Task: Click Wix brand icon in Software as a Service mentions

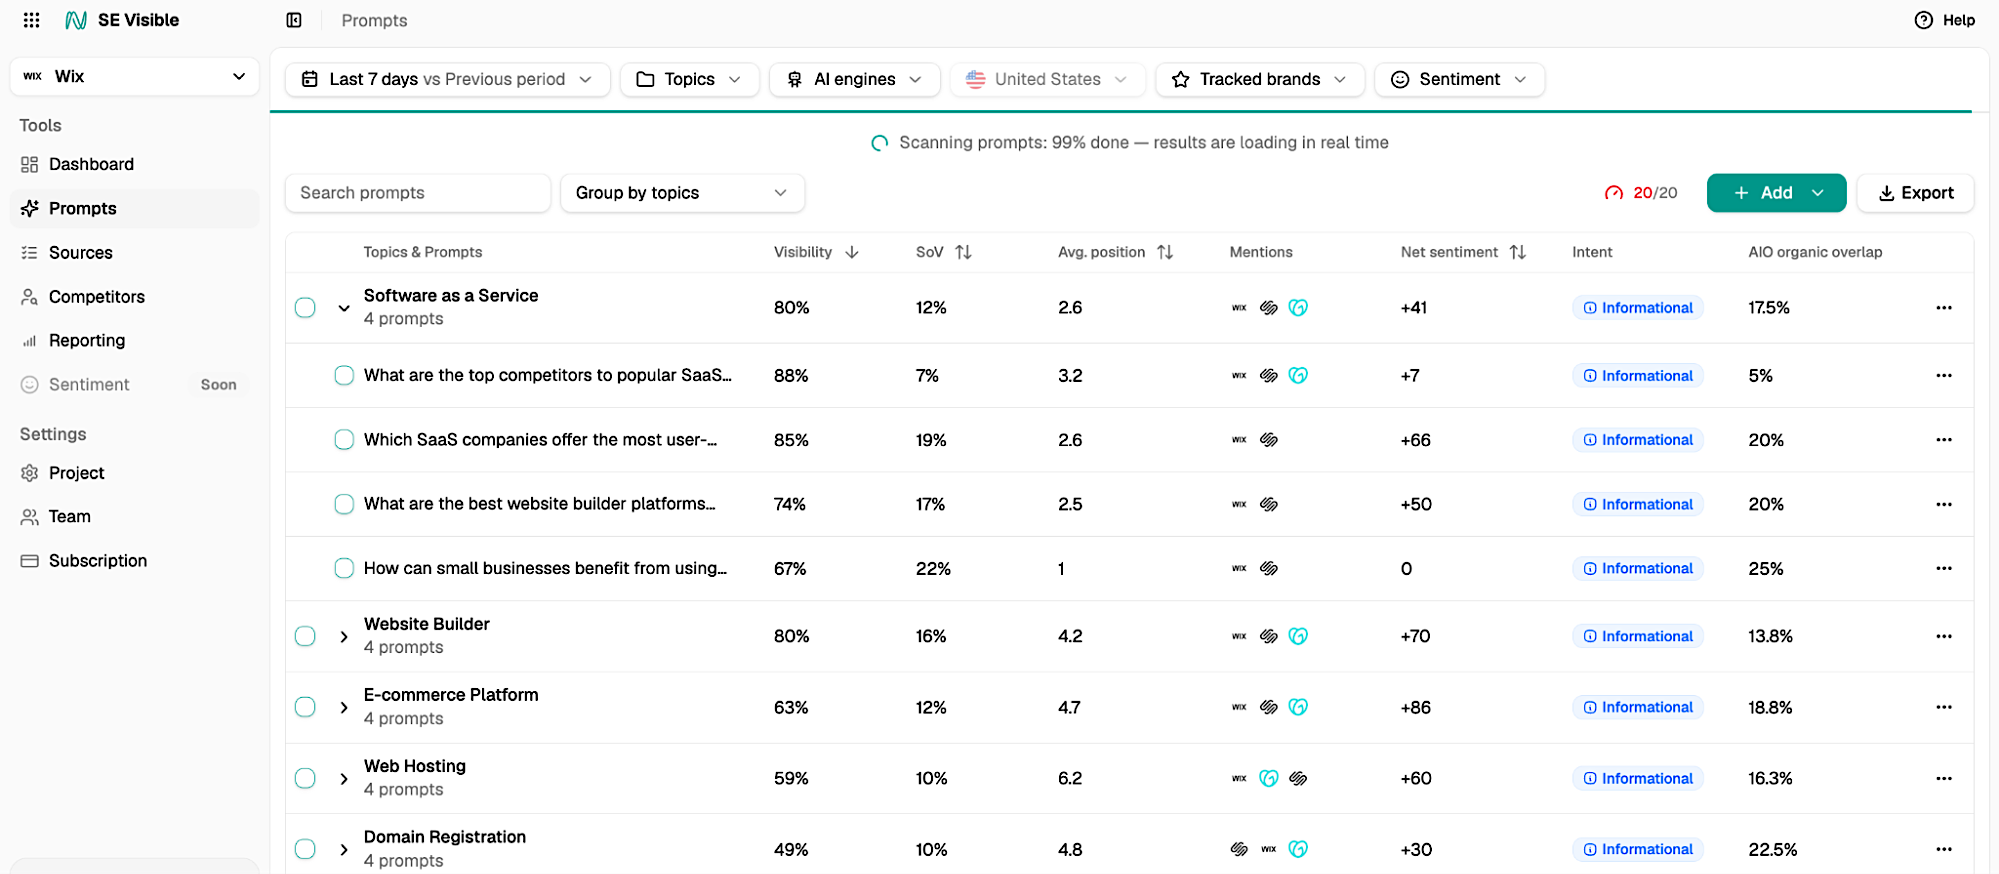Action: pos(1239,308)
